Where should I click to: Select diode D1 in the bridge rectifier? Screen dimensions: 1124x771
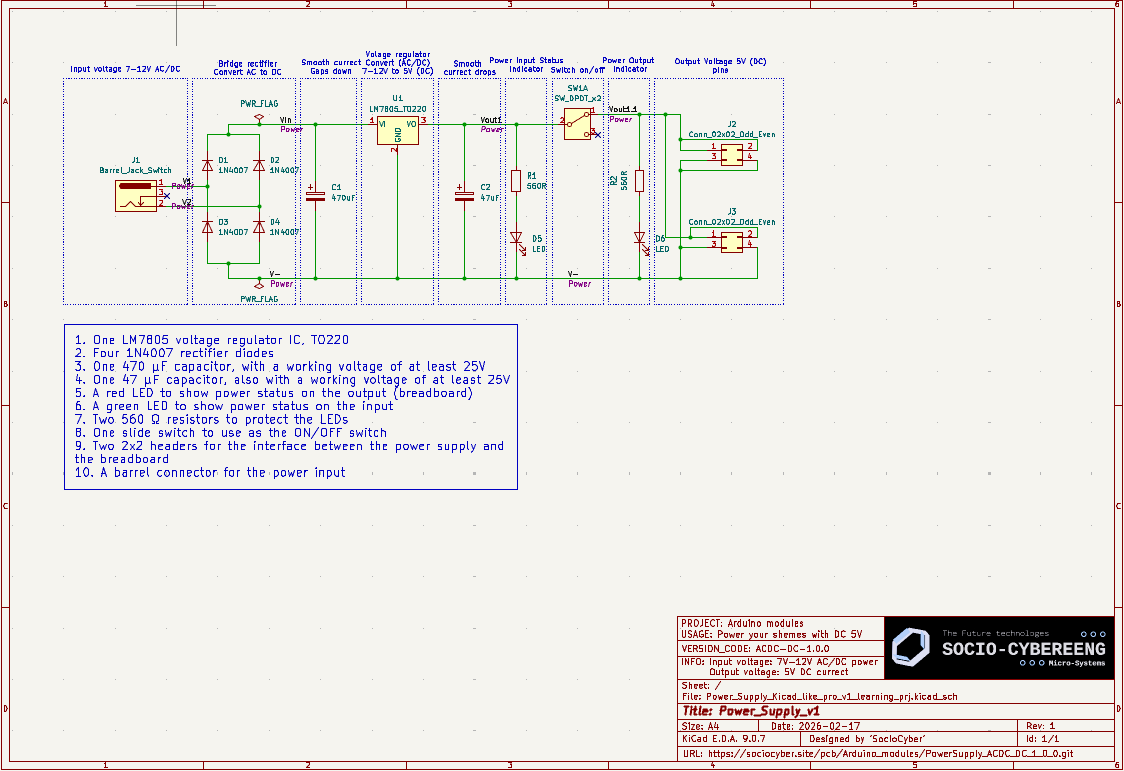coord(207,165)
